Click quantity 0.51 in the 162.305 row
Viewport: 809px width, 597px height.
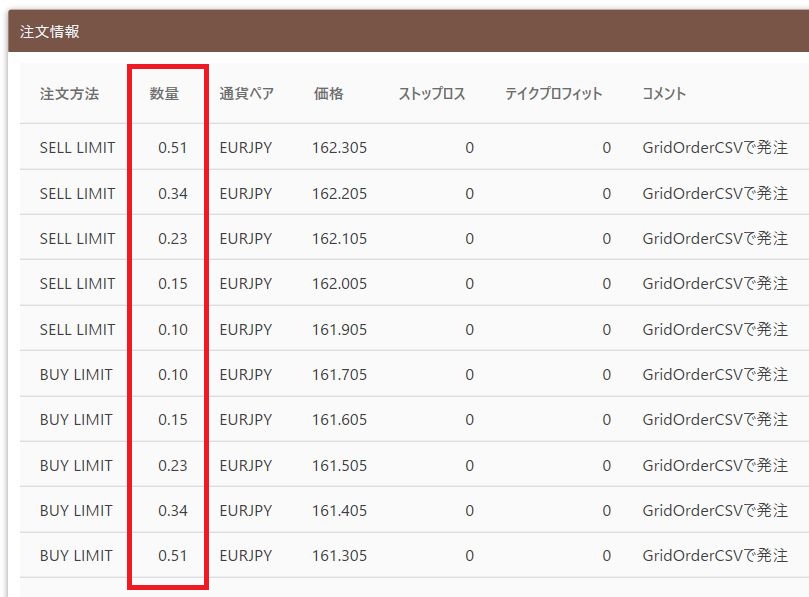172,148
